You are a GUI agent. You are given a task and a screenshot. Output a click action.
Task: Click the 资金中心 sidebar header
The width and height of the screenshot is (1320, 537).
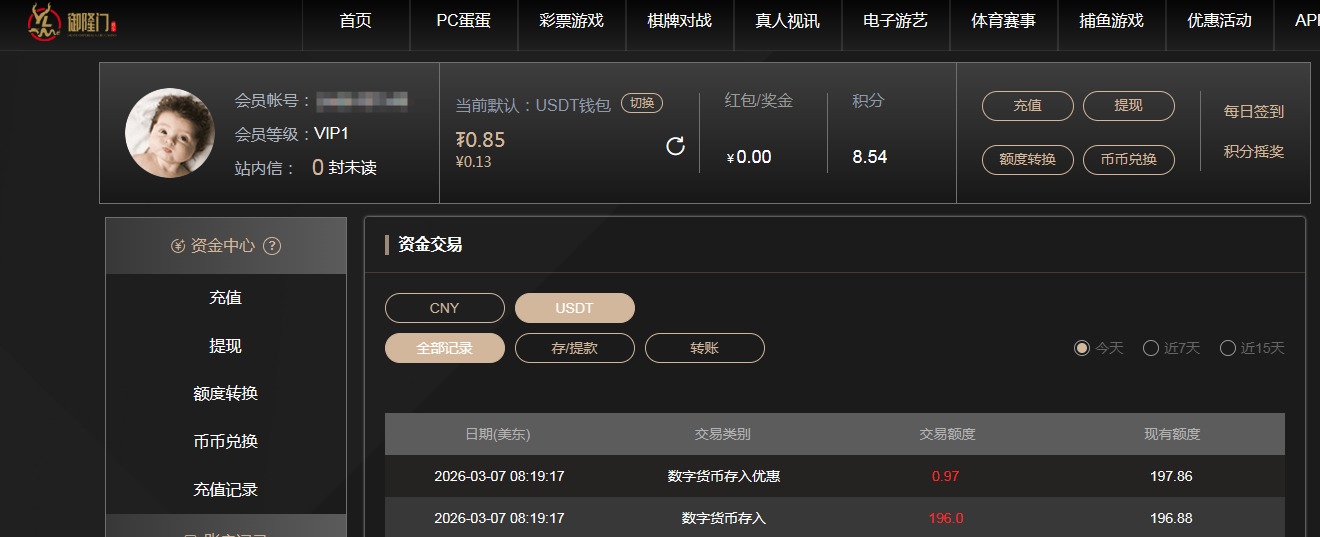226,246
